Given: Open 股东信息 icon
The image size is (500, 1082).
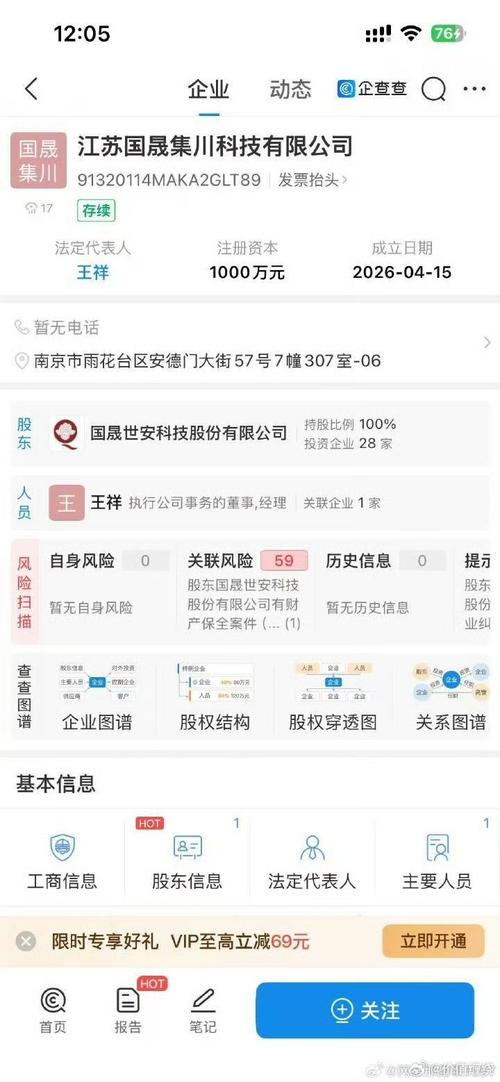Looking at the screenshot, I should (x=188, y=847).
